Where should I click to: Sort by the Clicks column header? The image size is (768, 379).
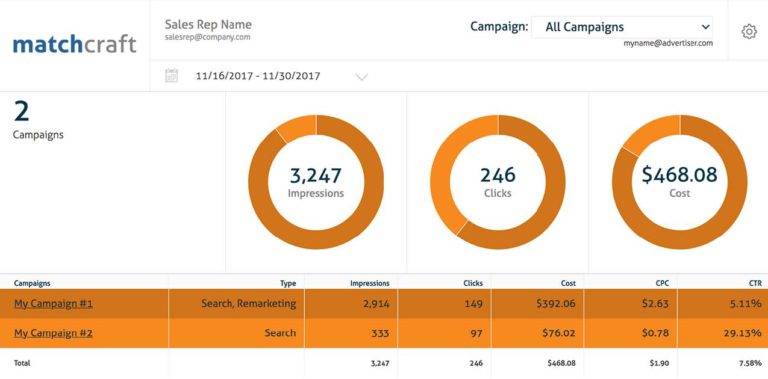[473, 283]
